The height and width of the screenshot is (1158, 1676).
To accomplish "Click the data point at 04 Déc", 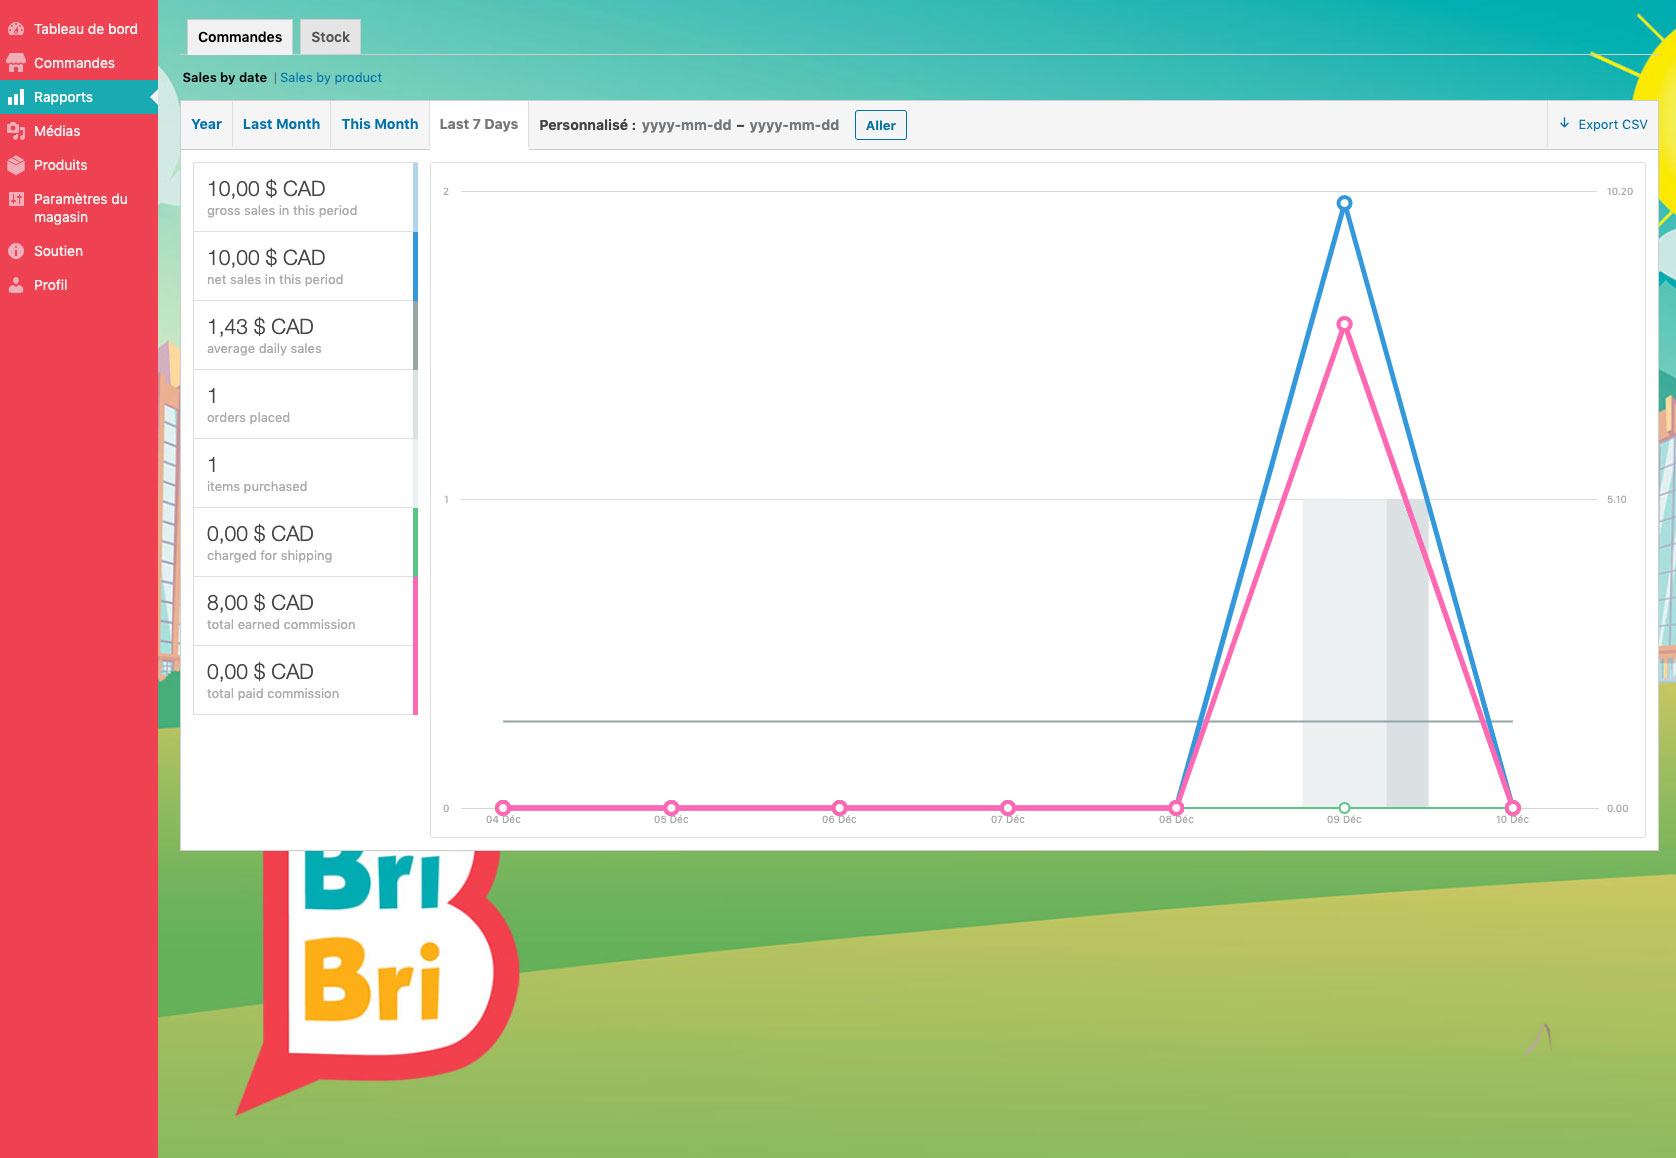I will click(503, 808).
